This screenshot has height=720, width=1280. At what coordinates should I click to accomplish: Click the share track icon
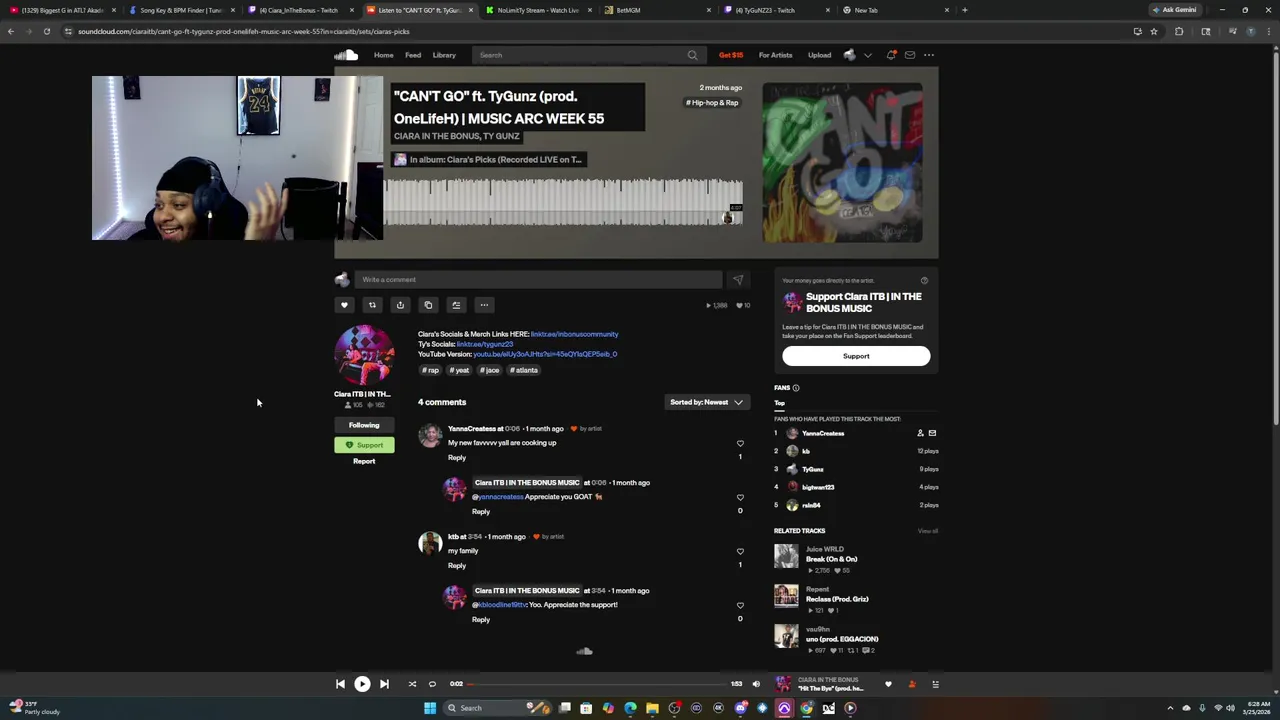tap(400, 305)
